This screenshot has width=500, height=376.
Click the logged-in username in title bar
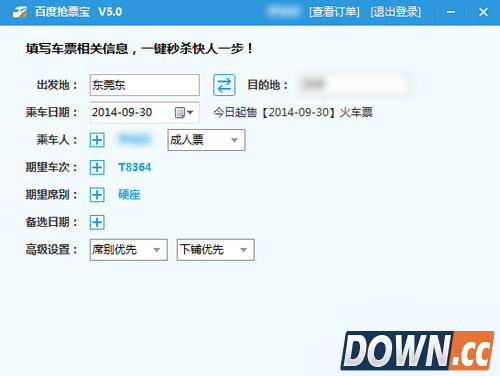283,12
